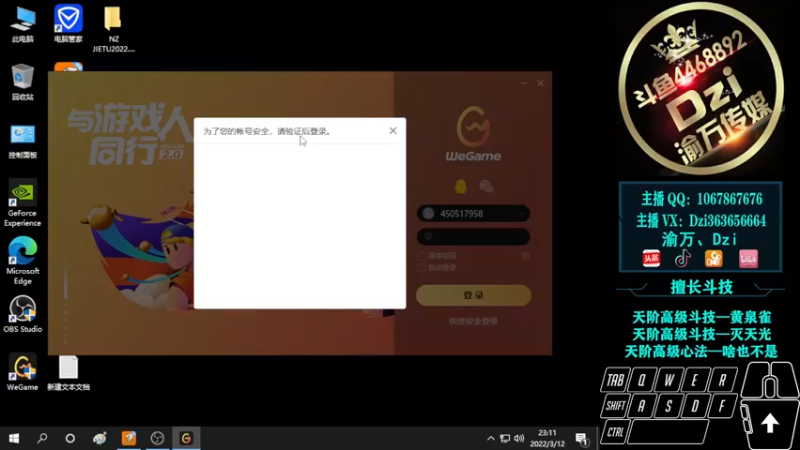Close the account security verification dialog
Viewport: 800px width, 450px height.
tap(393, 131)
